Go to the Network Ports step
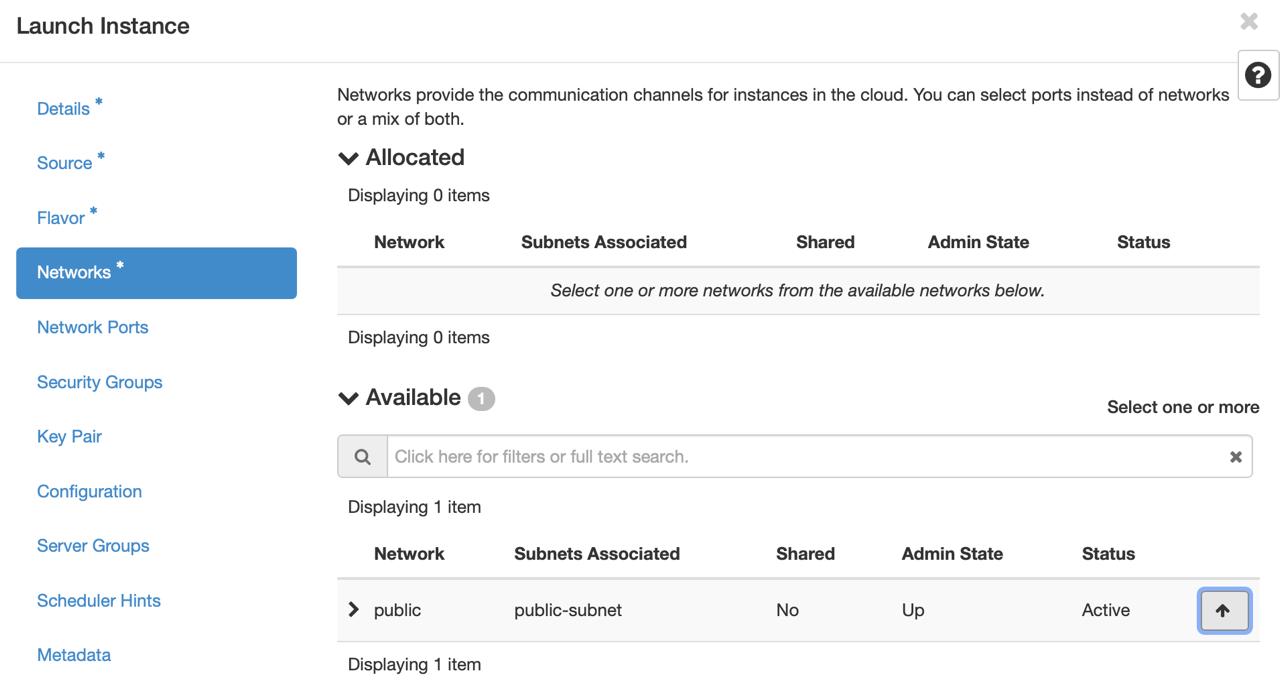 [x=92, y=326]
